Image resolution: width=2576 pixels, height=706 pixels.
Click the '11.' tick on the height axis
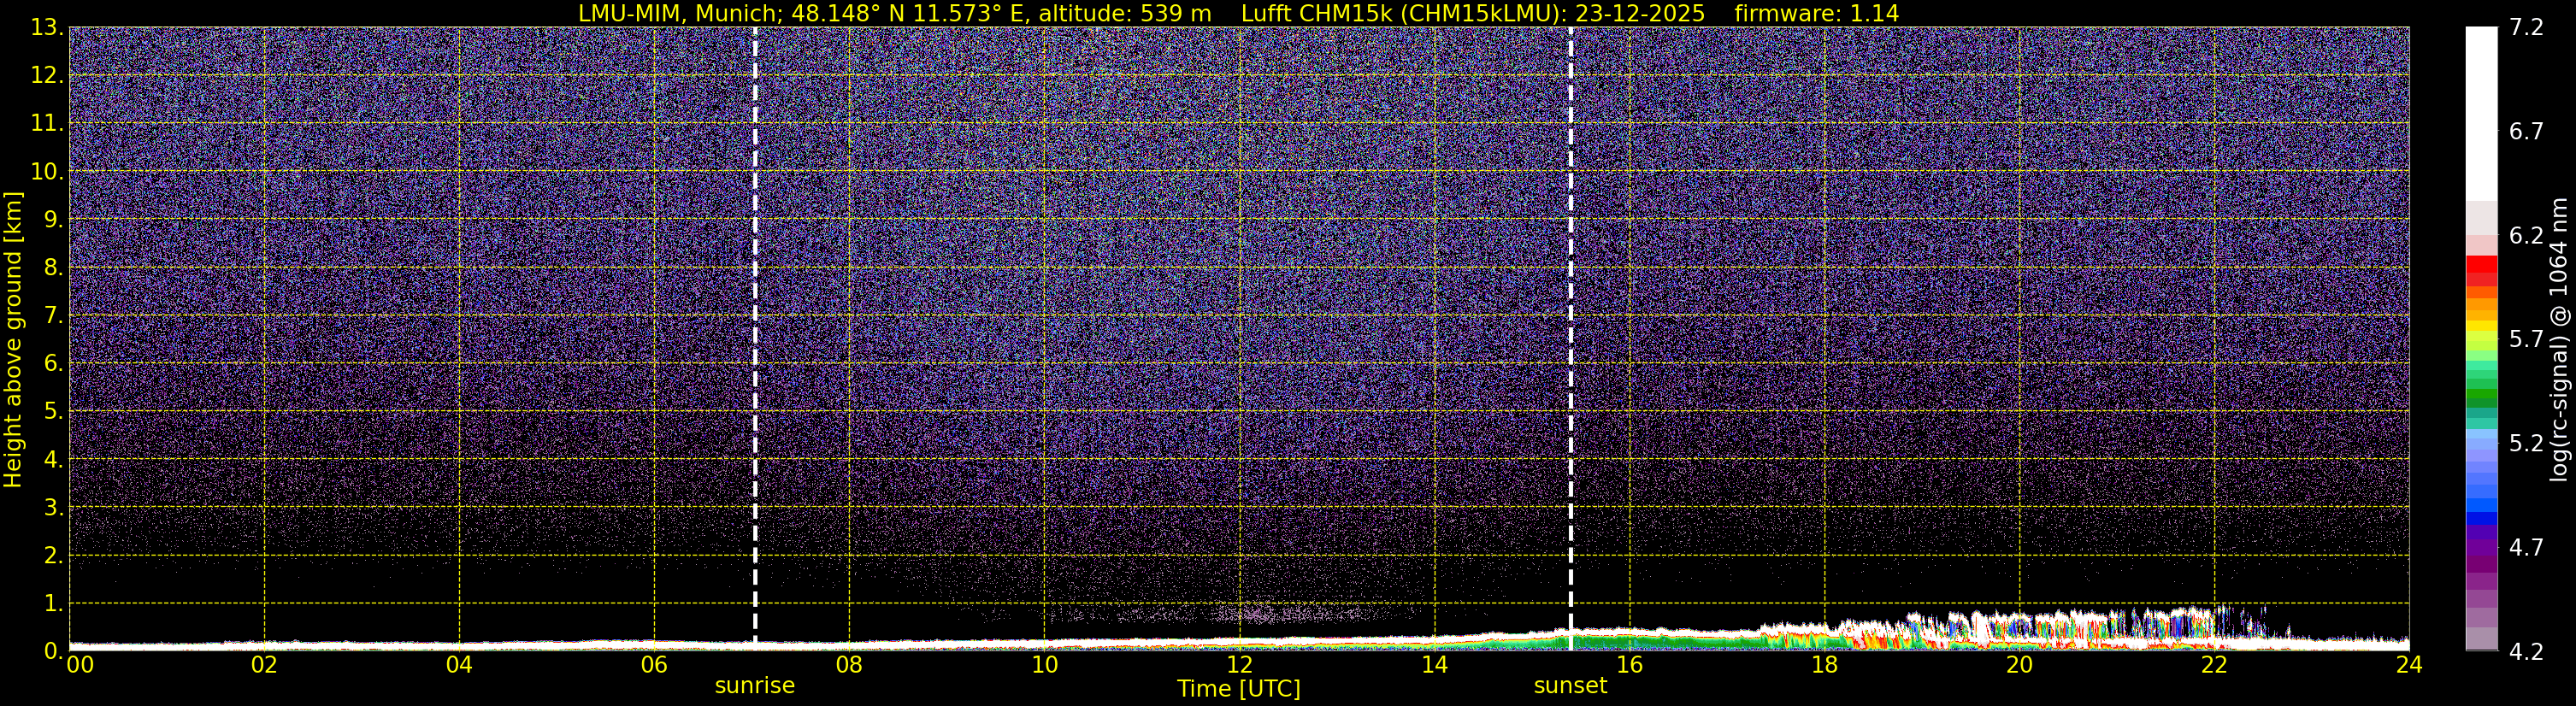coord(47,124)
